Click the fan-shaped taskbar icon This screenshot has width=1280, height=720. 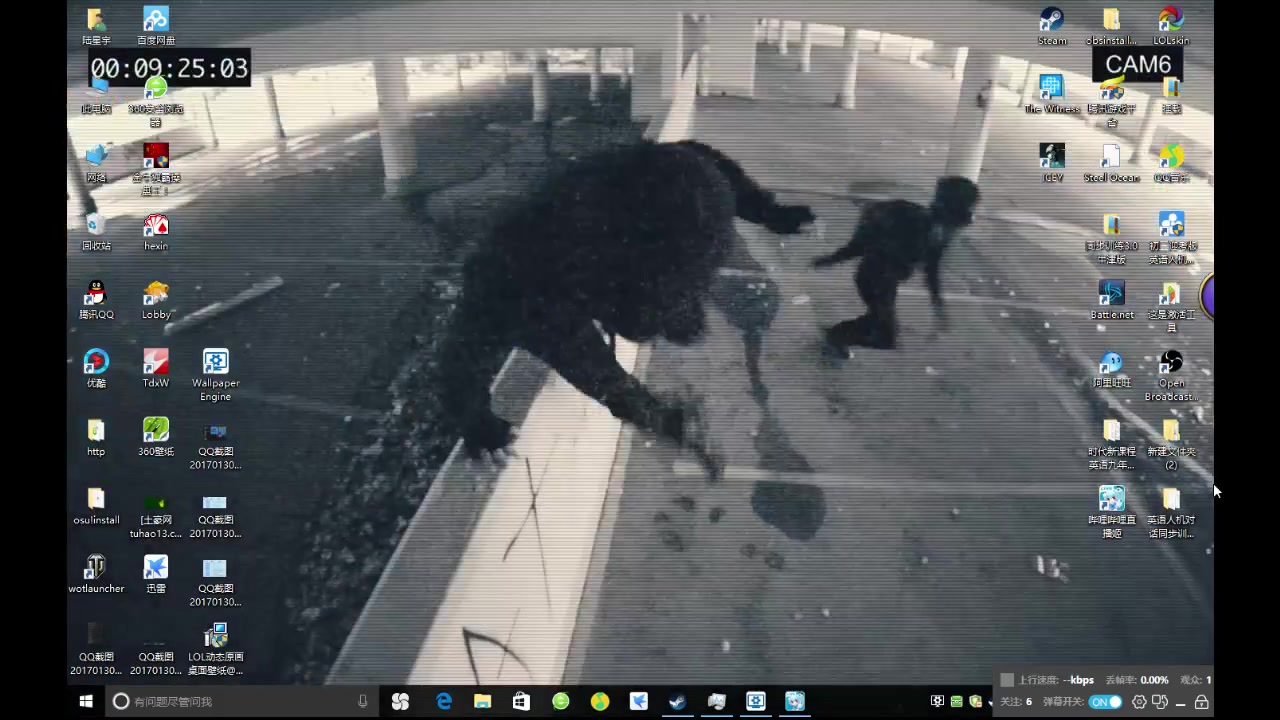[400, 702]
